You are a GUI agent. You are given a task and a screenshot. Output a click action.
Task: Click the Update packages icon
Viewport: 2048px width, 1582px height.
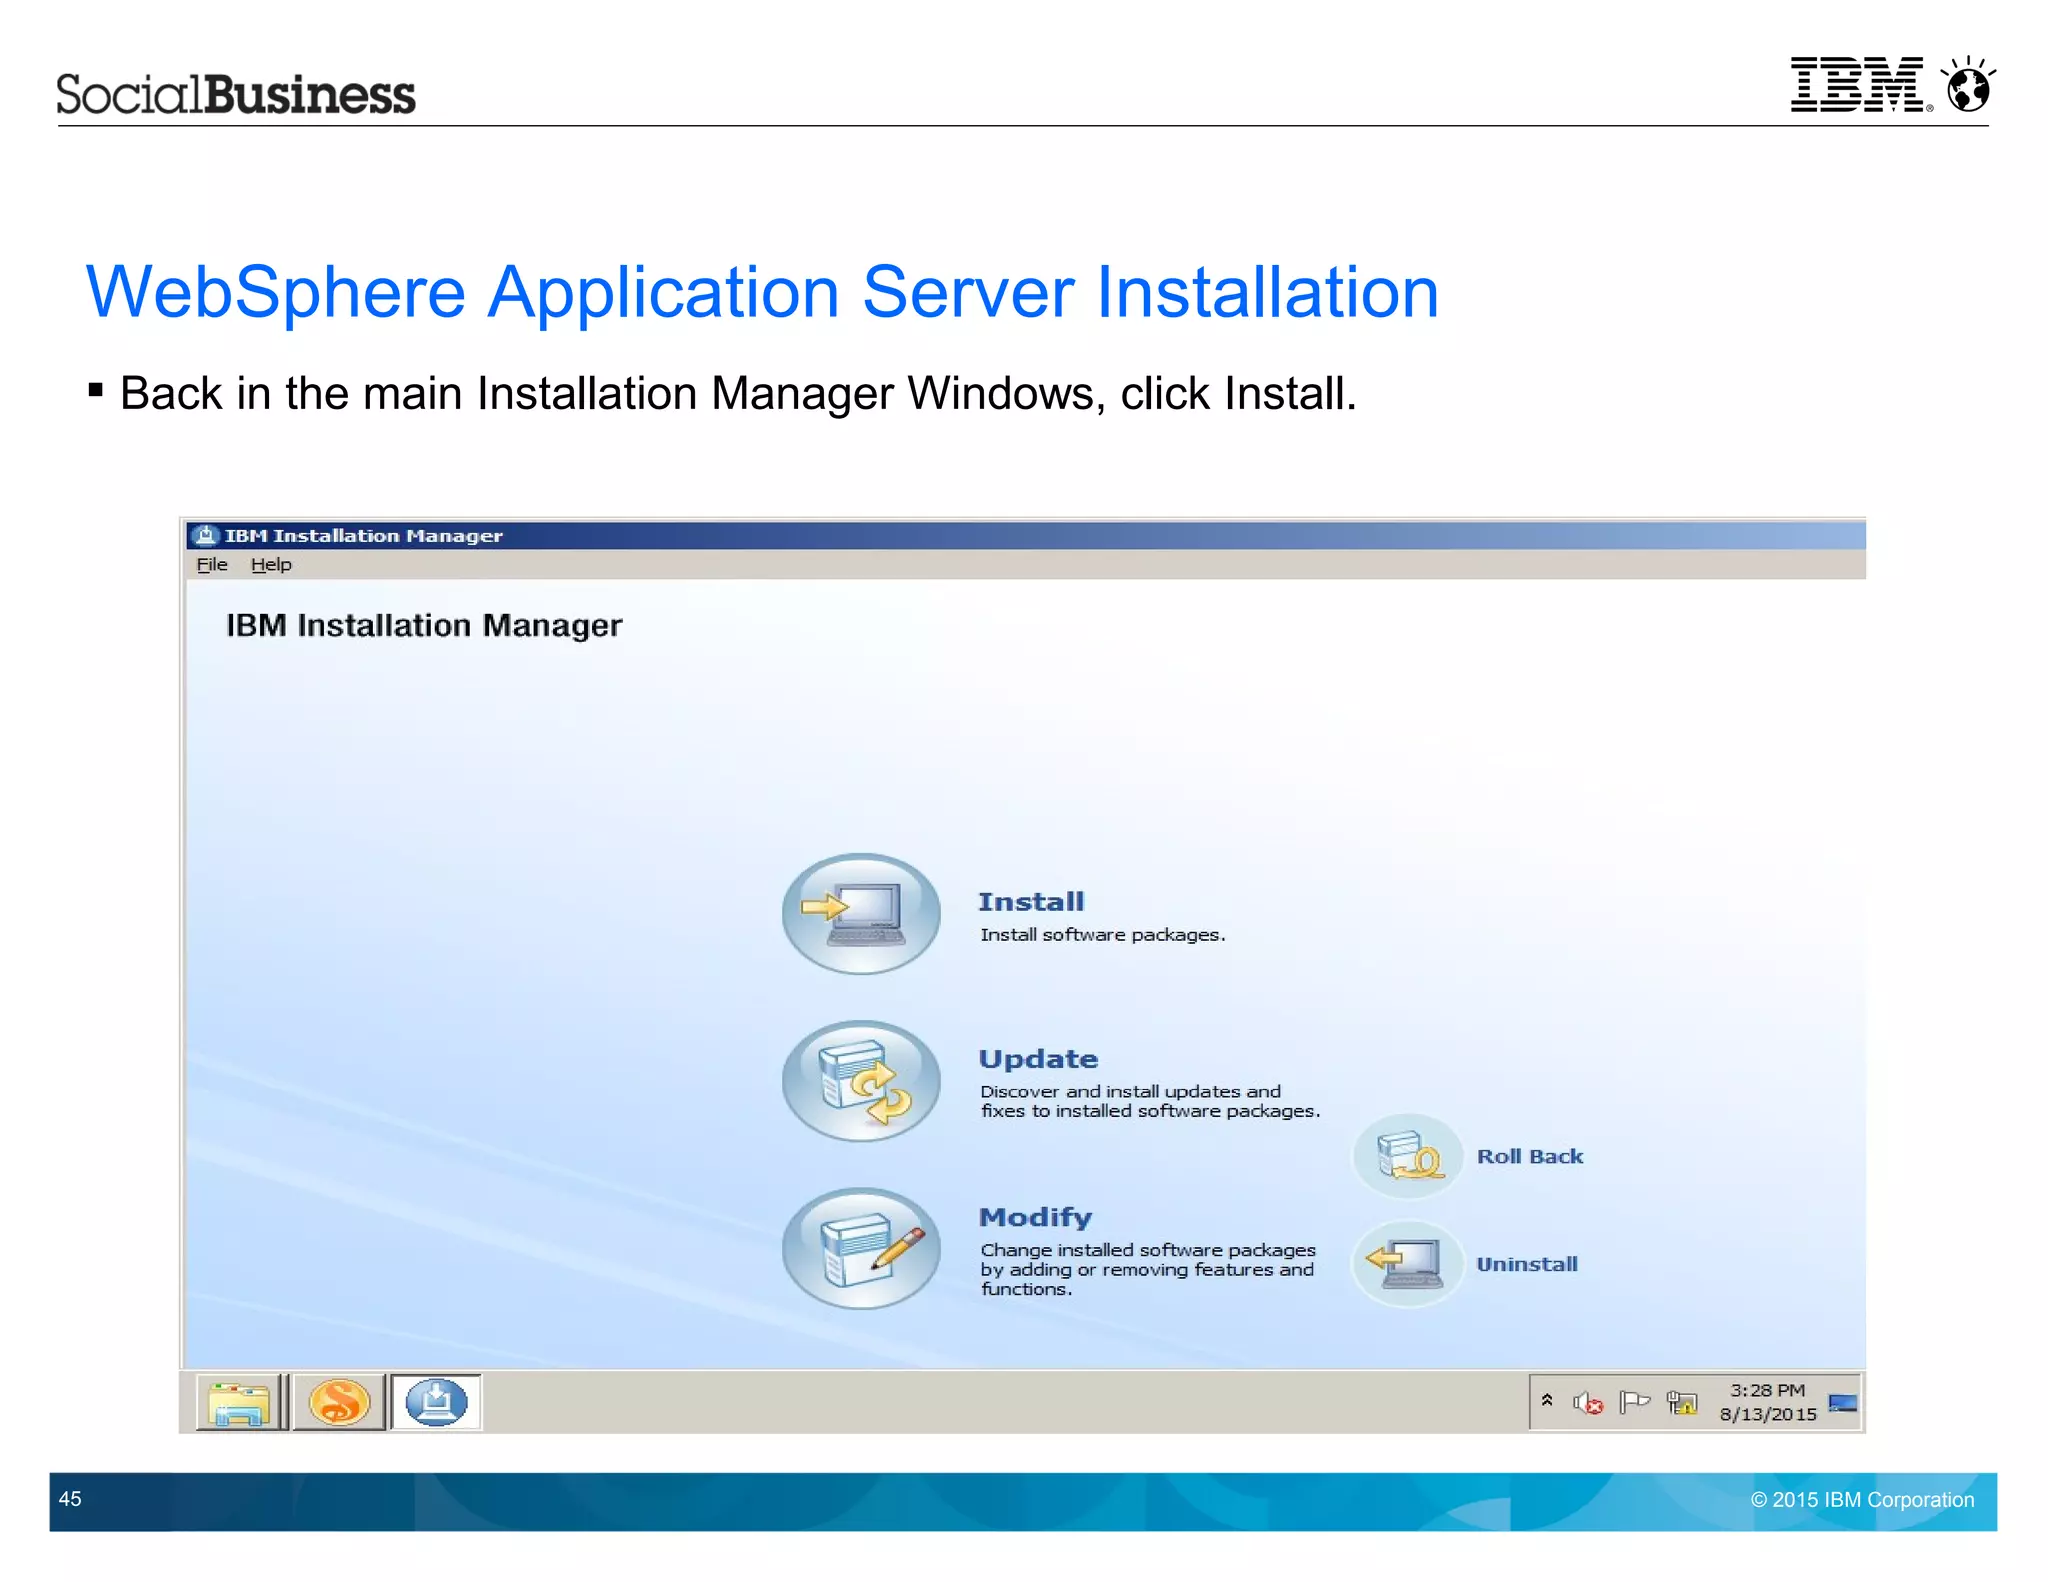(861, 1081)
